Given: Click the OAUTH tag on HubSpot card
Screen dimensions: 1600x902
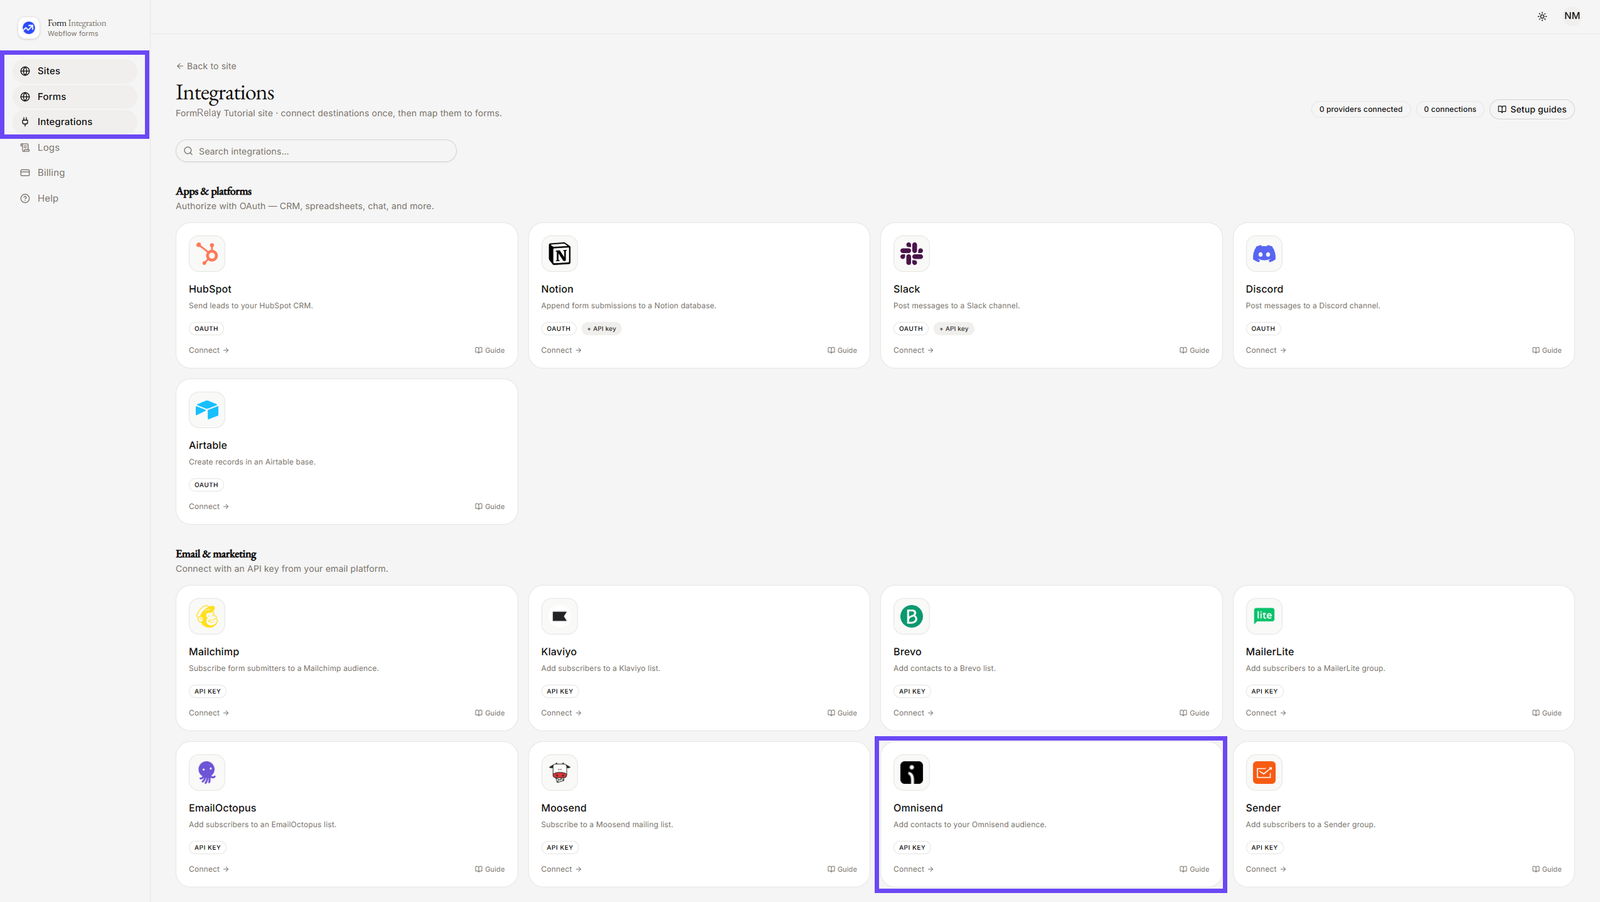Looking at the screenshot, I should [x=206, y=328].
